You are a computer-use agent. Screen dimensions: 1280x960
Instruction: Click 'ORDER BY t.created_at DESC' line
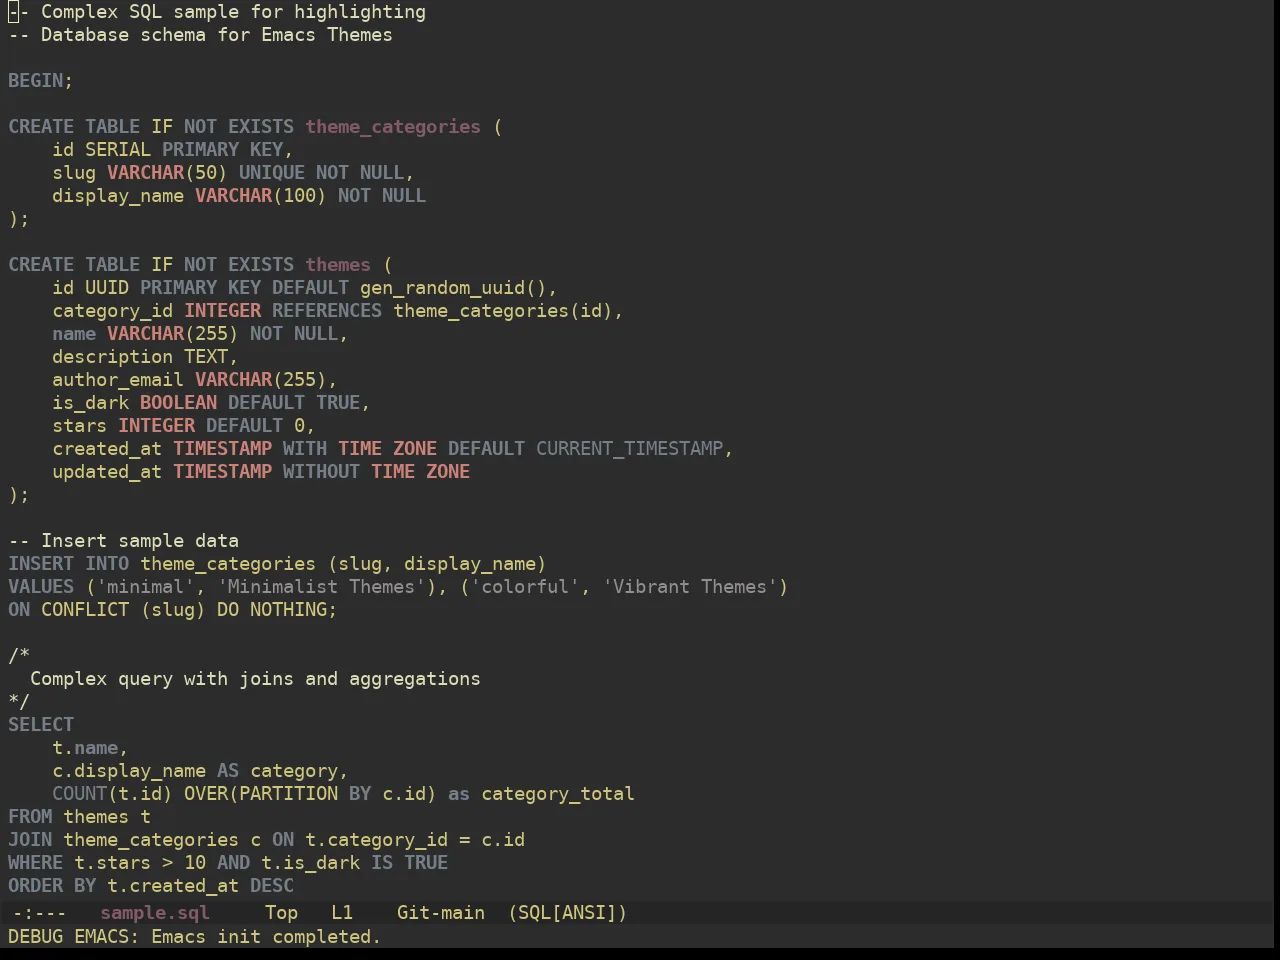click(151, 886)
